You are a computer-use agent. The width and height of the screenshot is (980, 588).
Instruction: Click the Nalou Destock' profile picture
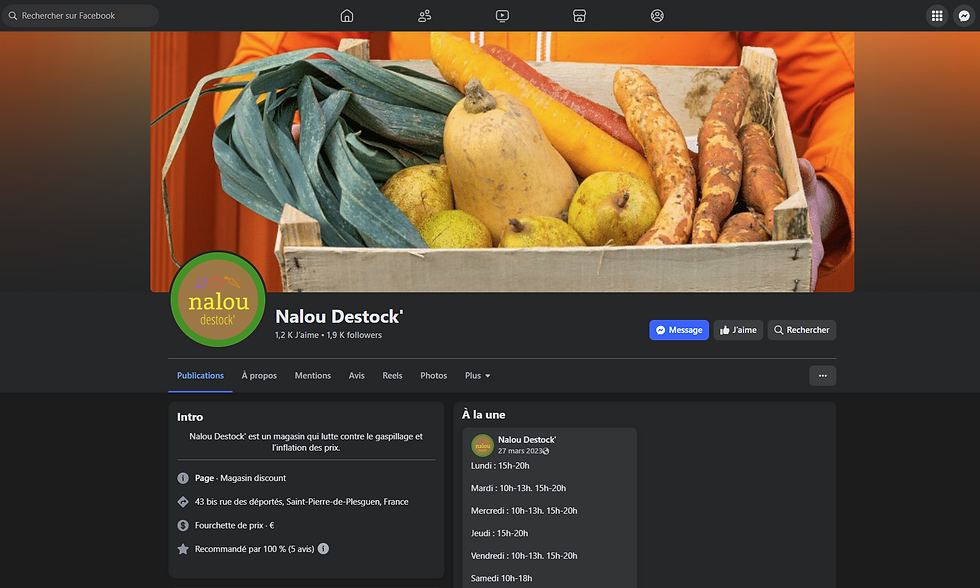point(218,299)
